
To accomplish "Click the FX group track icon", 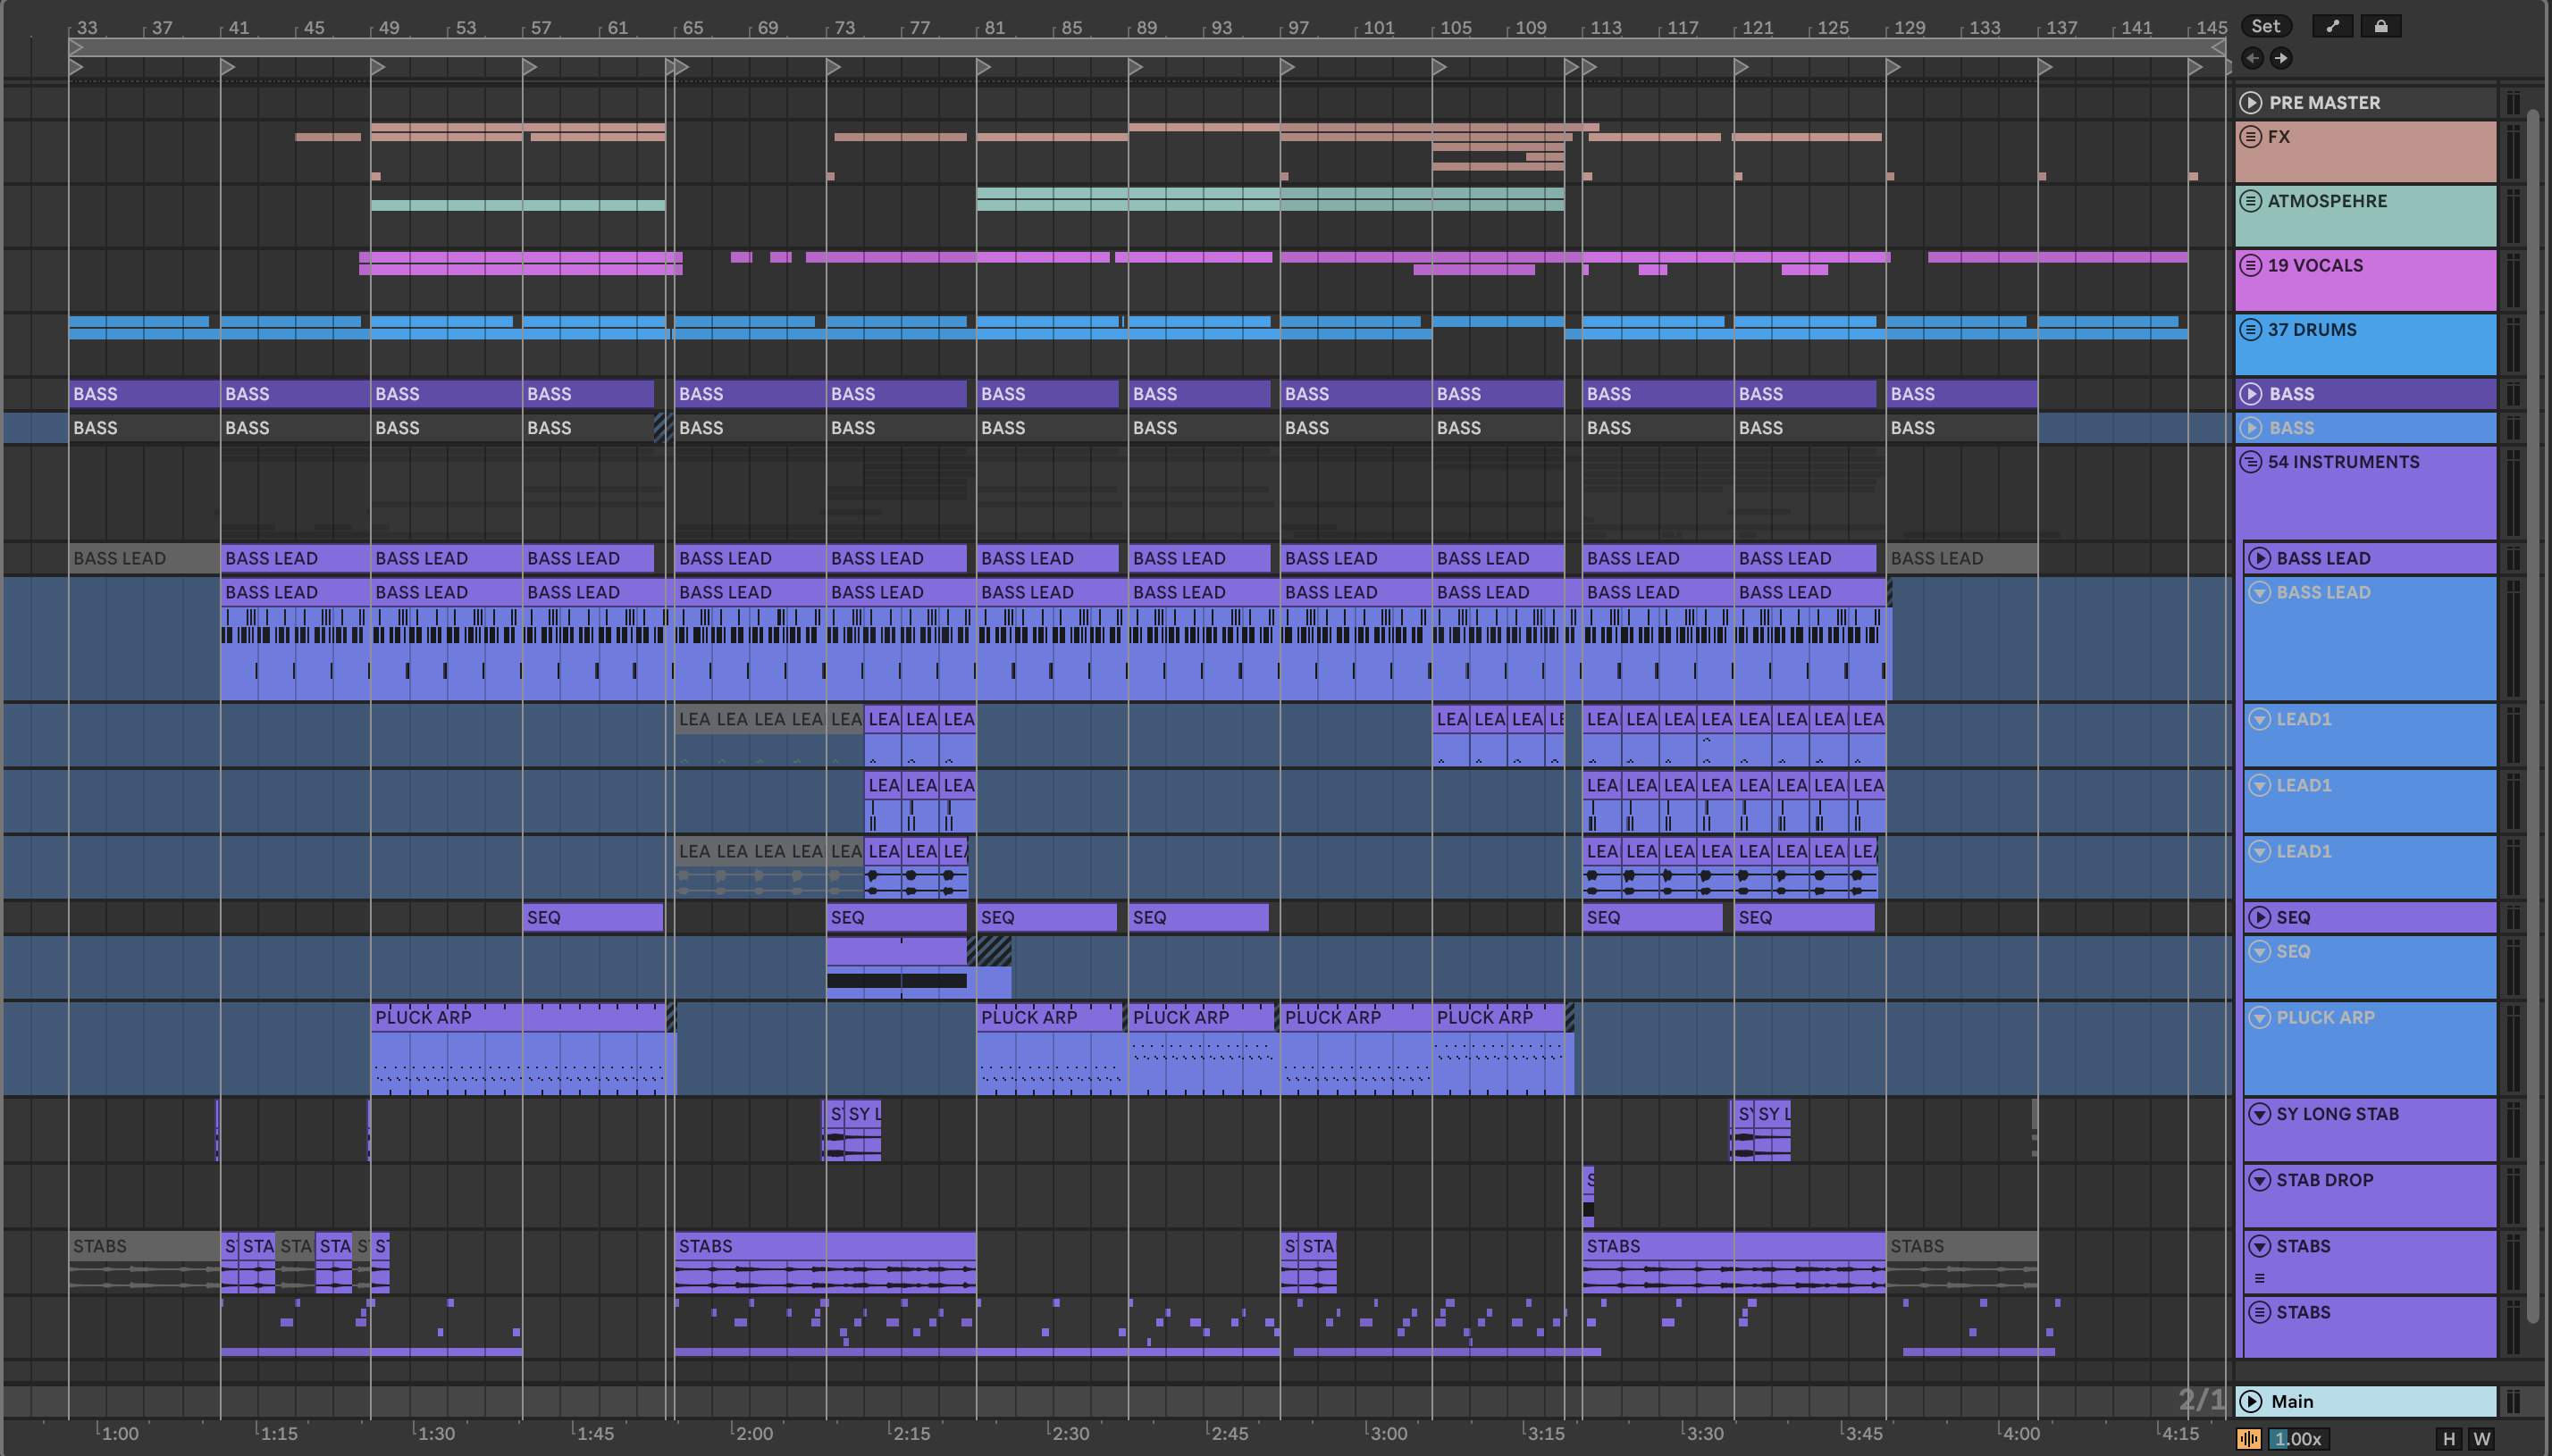I will (2250, 137).
